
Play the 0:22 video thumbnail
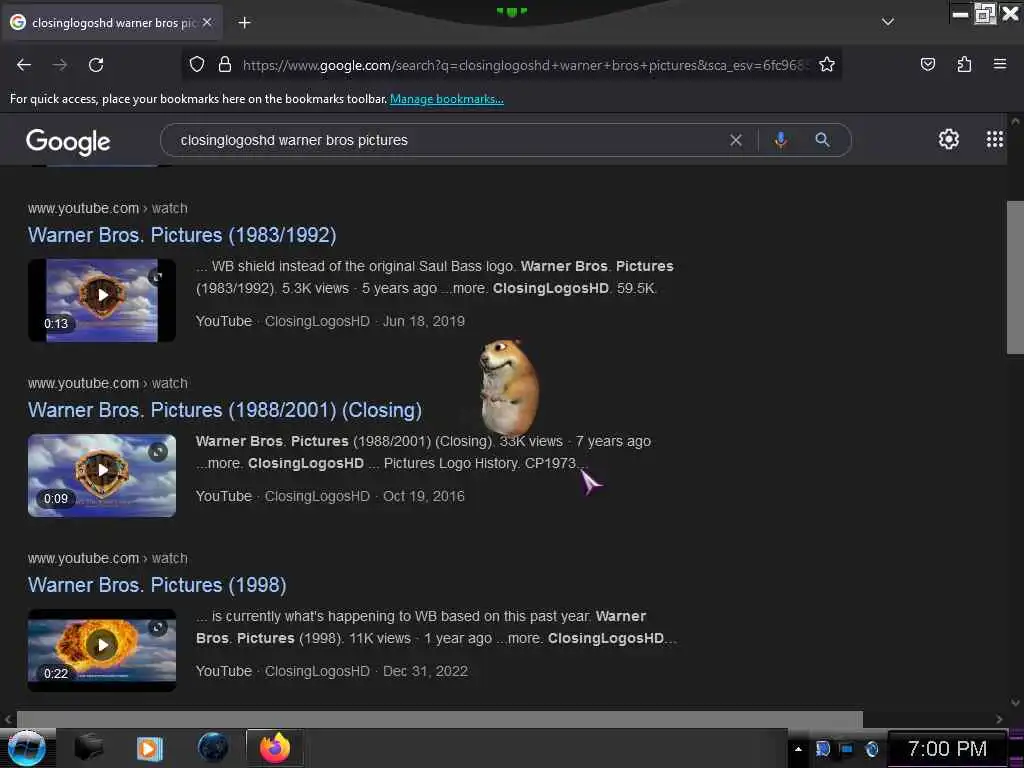point(102,645)
